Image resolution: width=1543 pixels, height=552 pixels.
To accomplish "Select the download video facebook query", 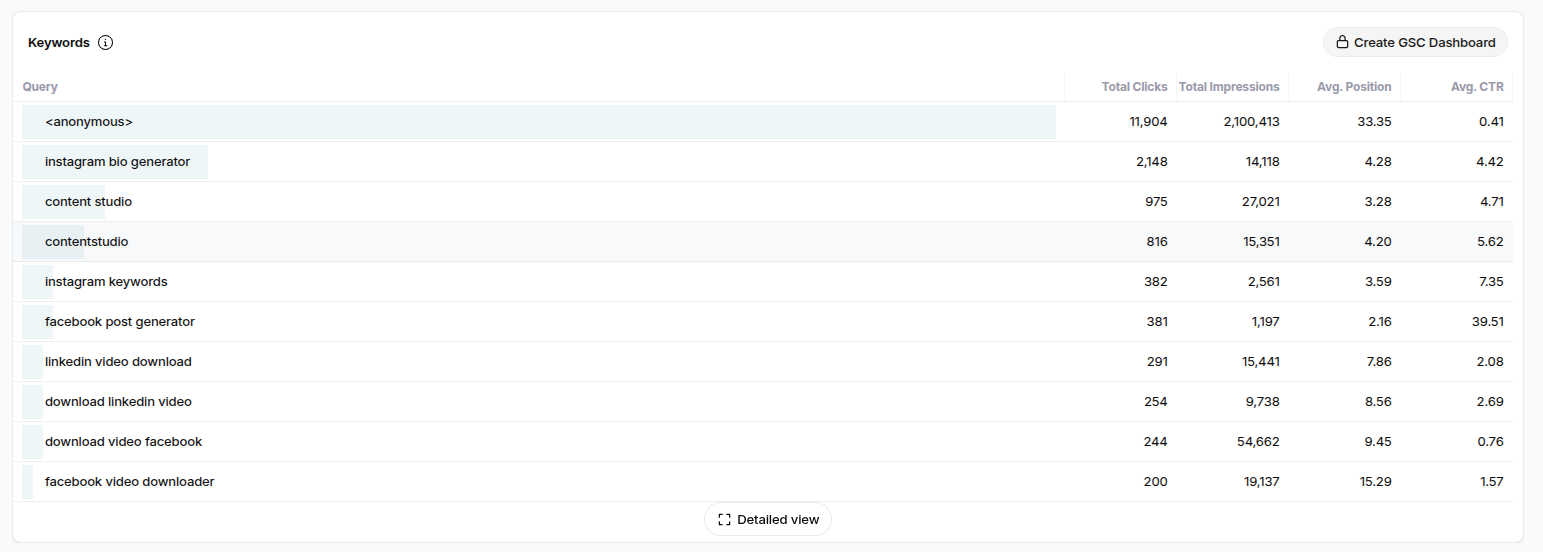I will [123, 442].
